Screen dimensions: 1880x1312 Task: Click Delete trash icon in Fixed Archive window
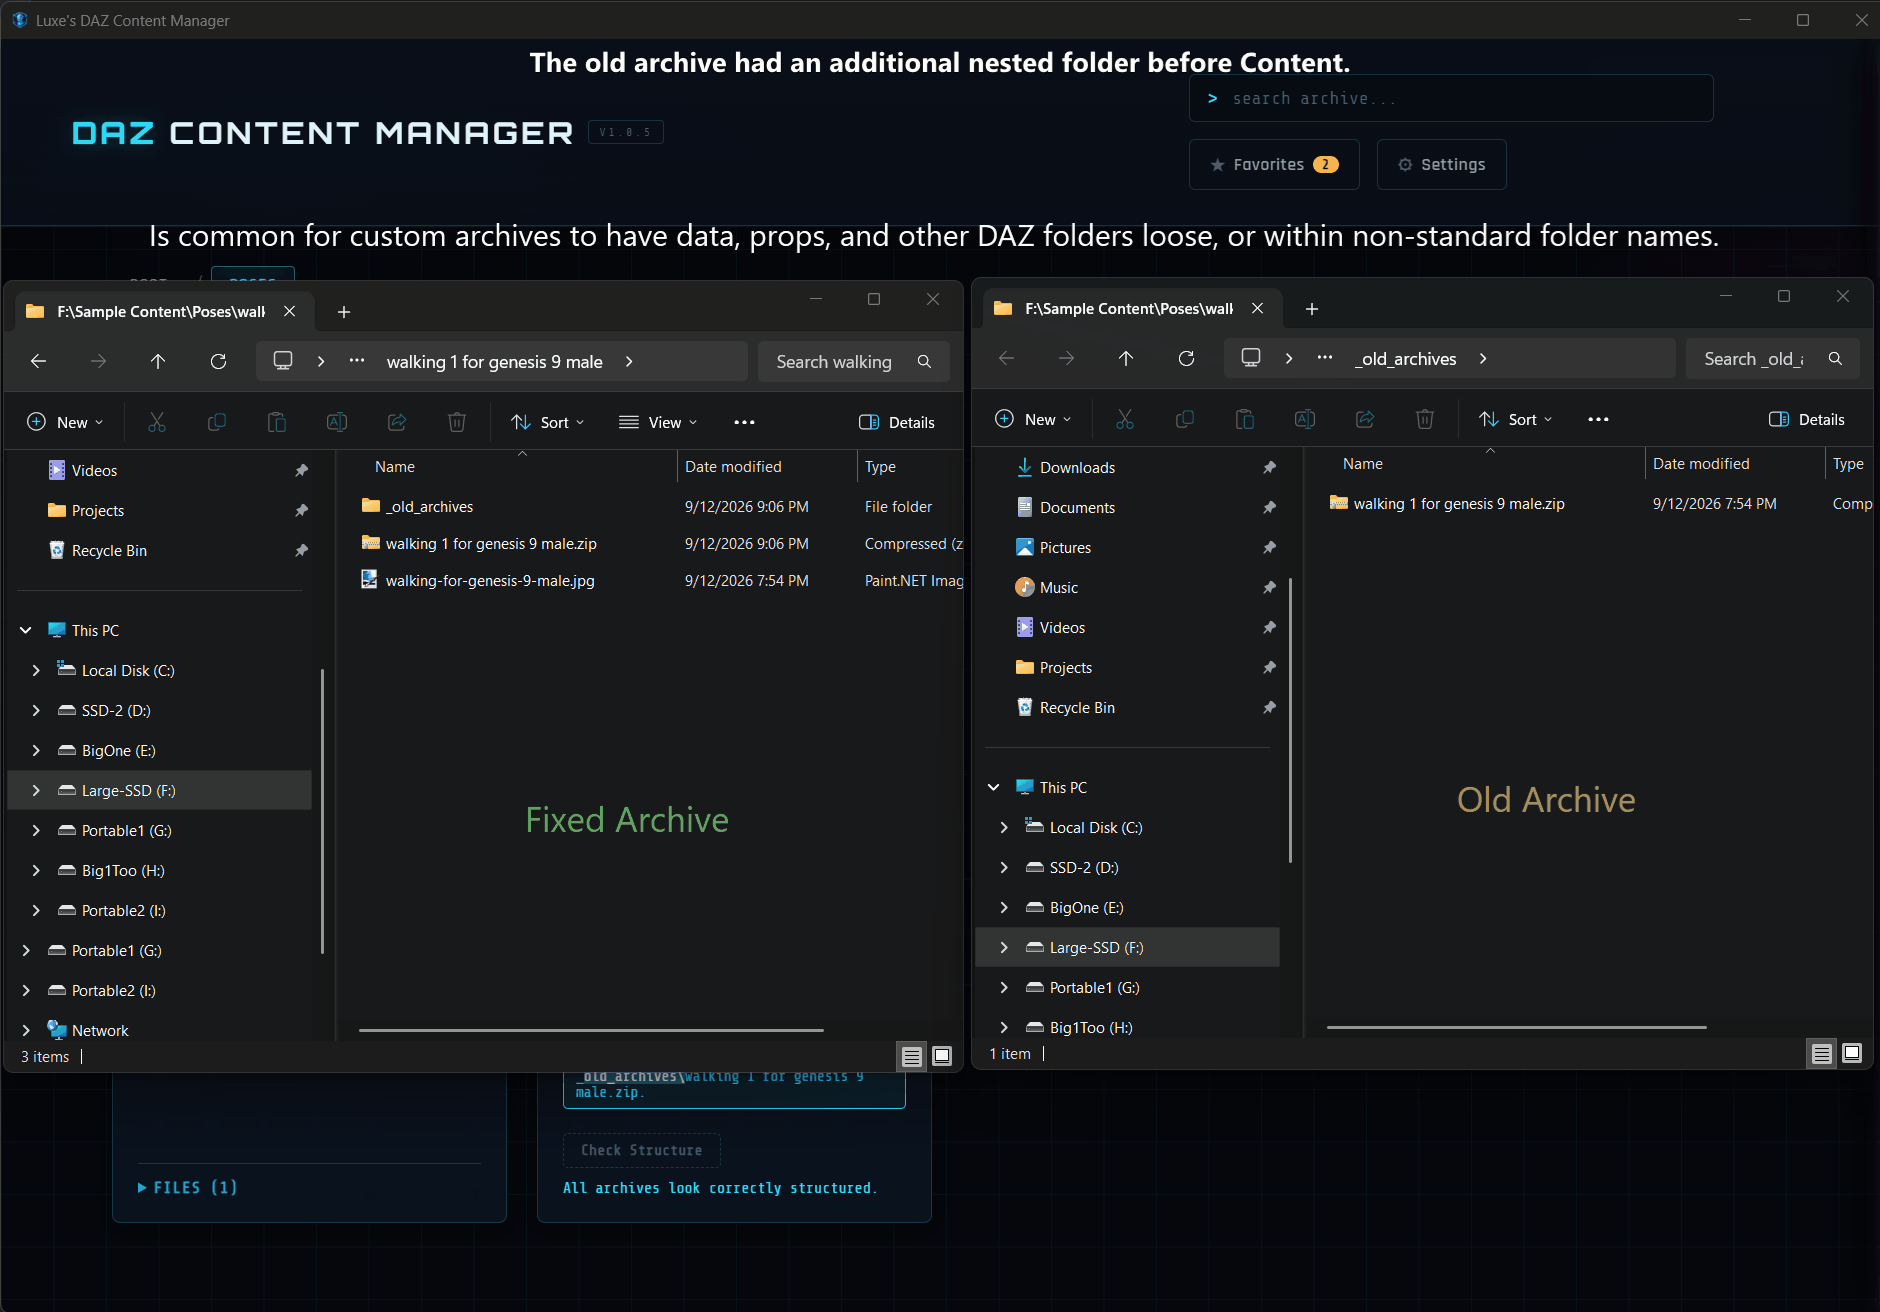click(x=457, y=422)
